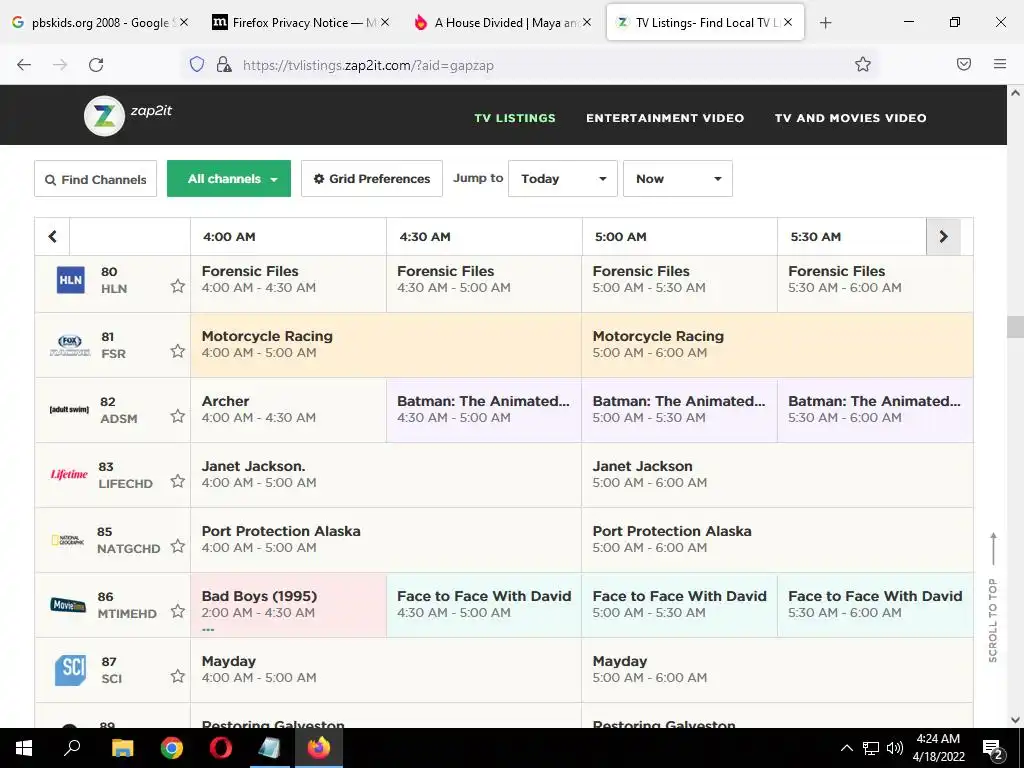This screenshot has width=1024, height=768.
Task: Favorite channel 83 LIFECHD with star
Action: 178,481
